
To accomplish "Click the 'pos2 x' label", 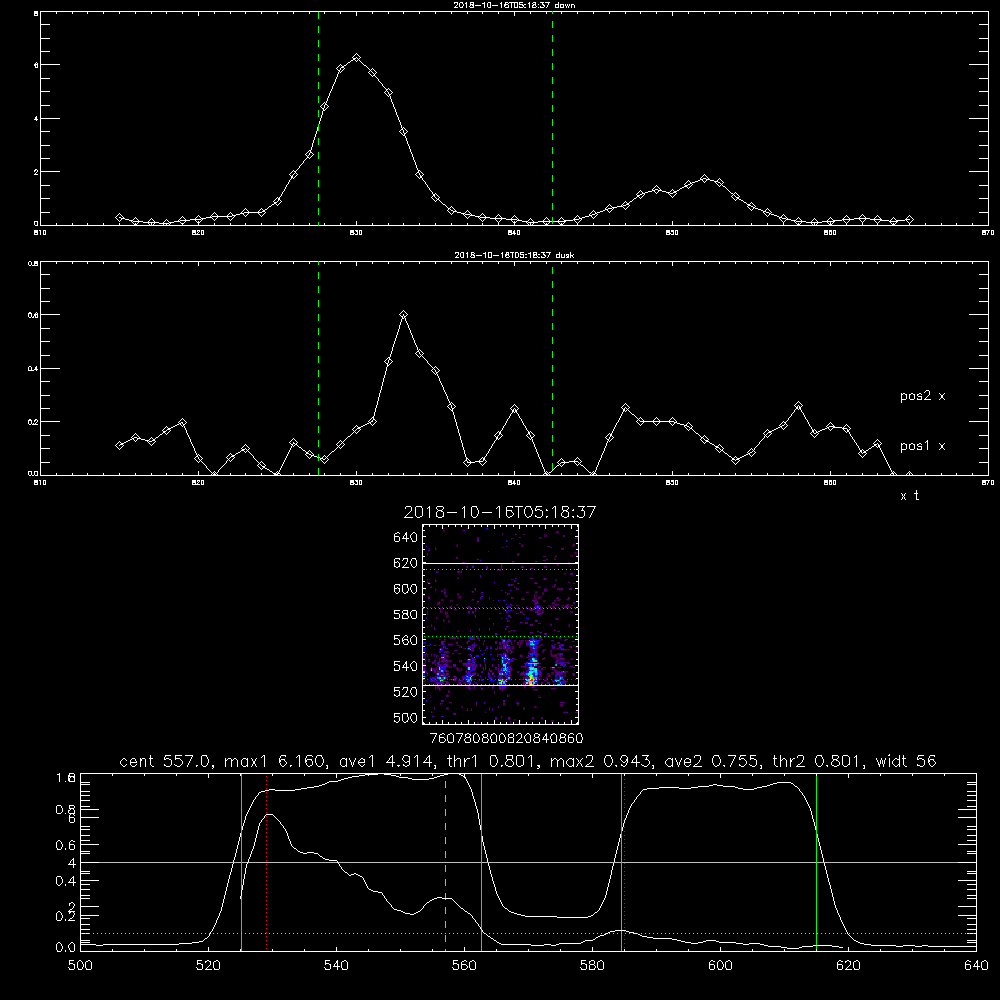I will pyautogui.click(x=923, y=396).
